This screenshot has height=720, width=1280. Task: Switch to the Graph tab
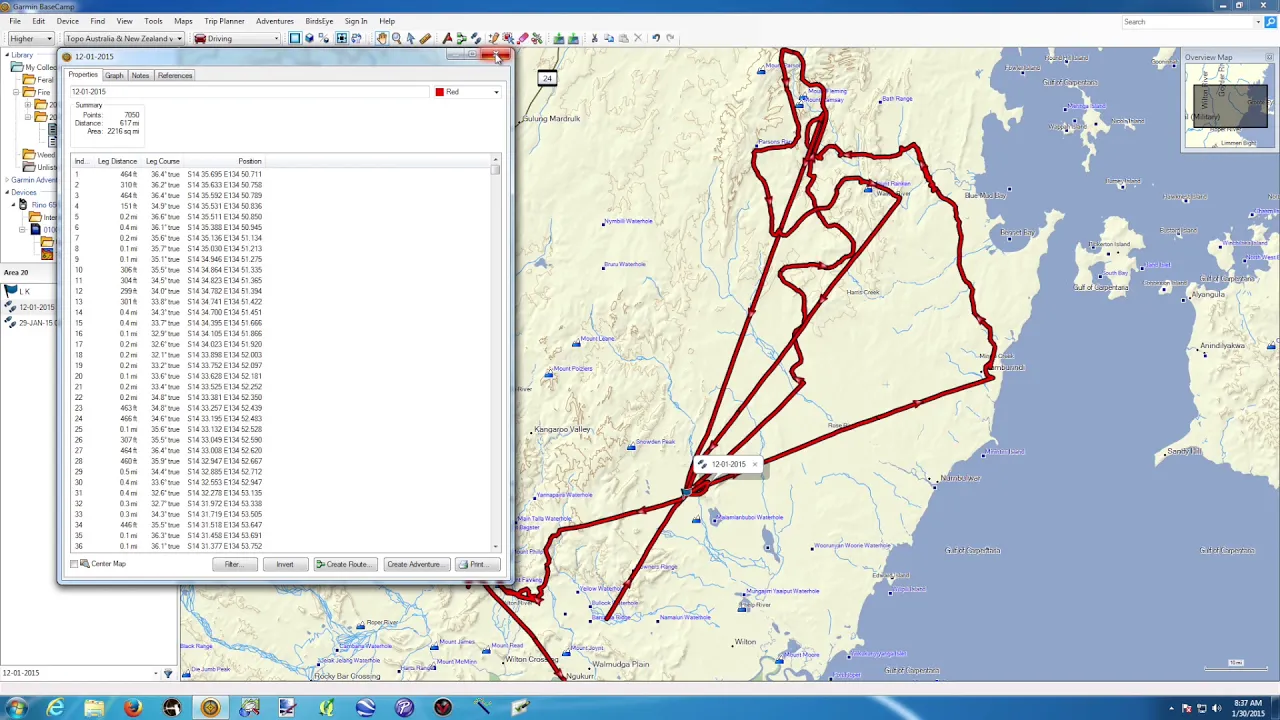(114, 76)
